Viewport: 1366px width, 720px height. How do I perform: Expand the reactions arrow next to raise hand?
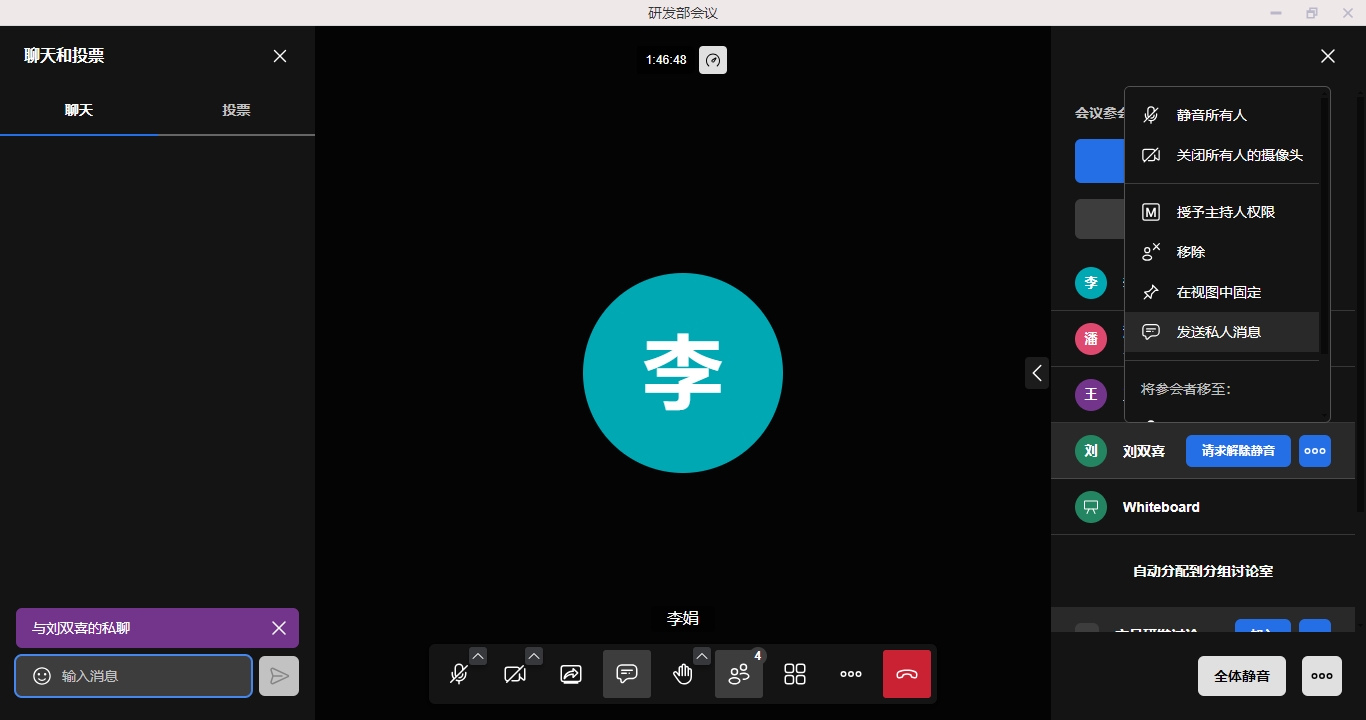[702, 656]
